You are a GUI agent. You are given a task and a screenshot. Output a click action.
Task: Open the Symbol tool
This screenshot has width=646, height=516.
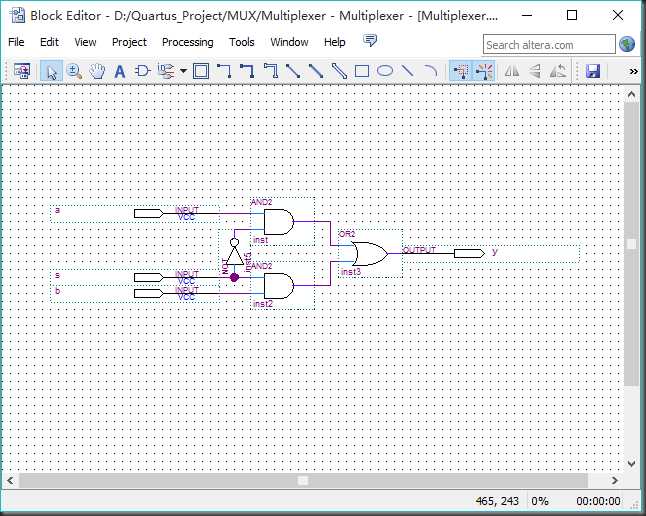tap(143, 71)
